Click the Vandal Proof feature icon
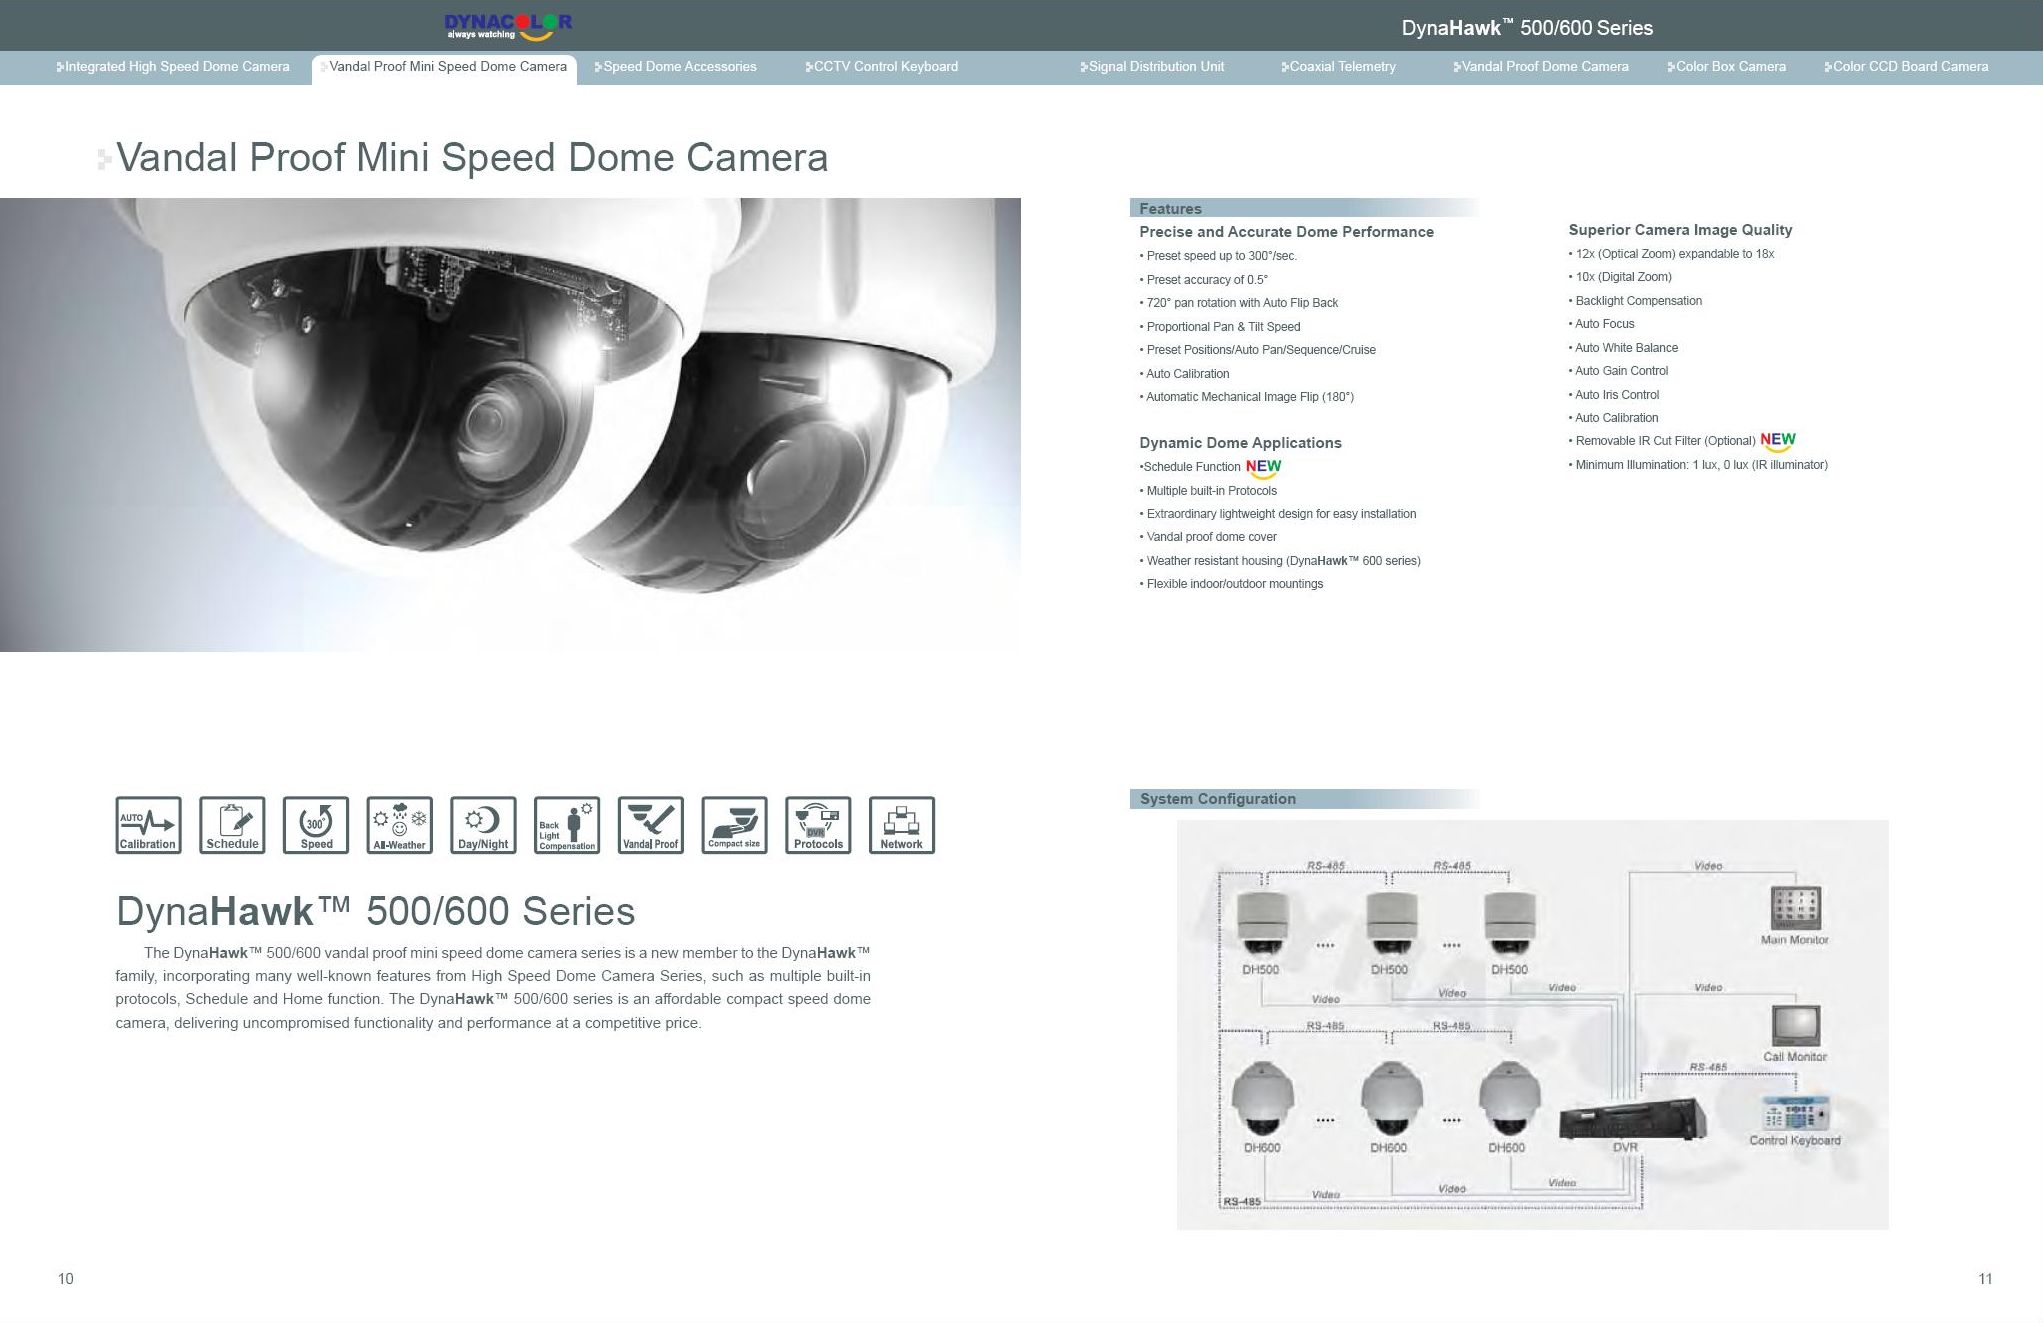The height and width of the screenshot is (1323, 2043). 651,825
